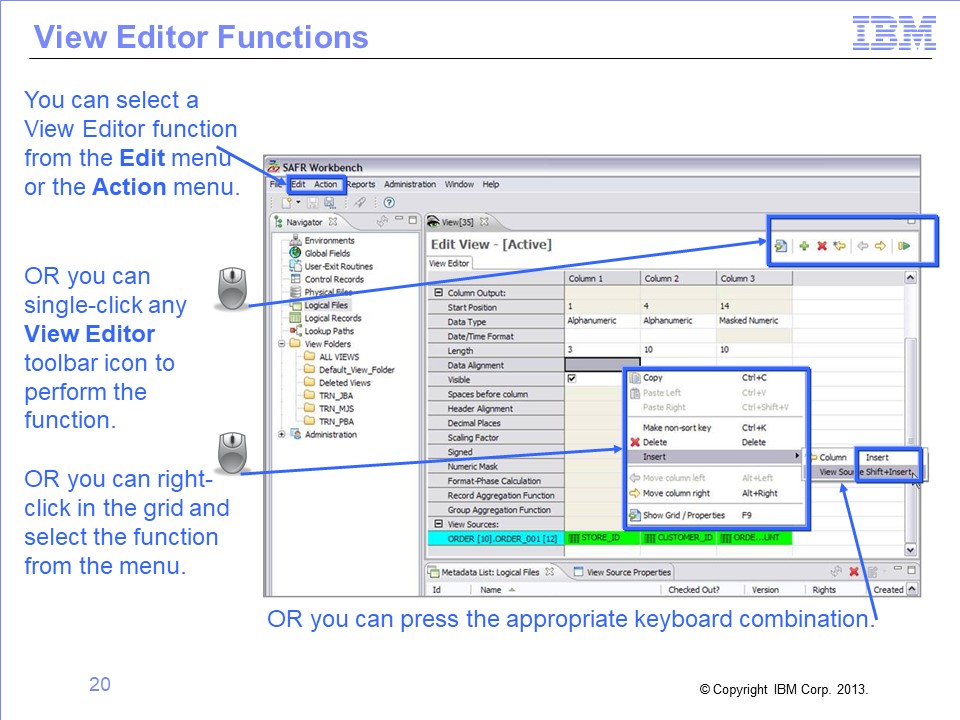Click the Global Fields globe icon
Screen dimensions: 960x720
click(295, 253)
